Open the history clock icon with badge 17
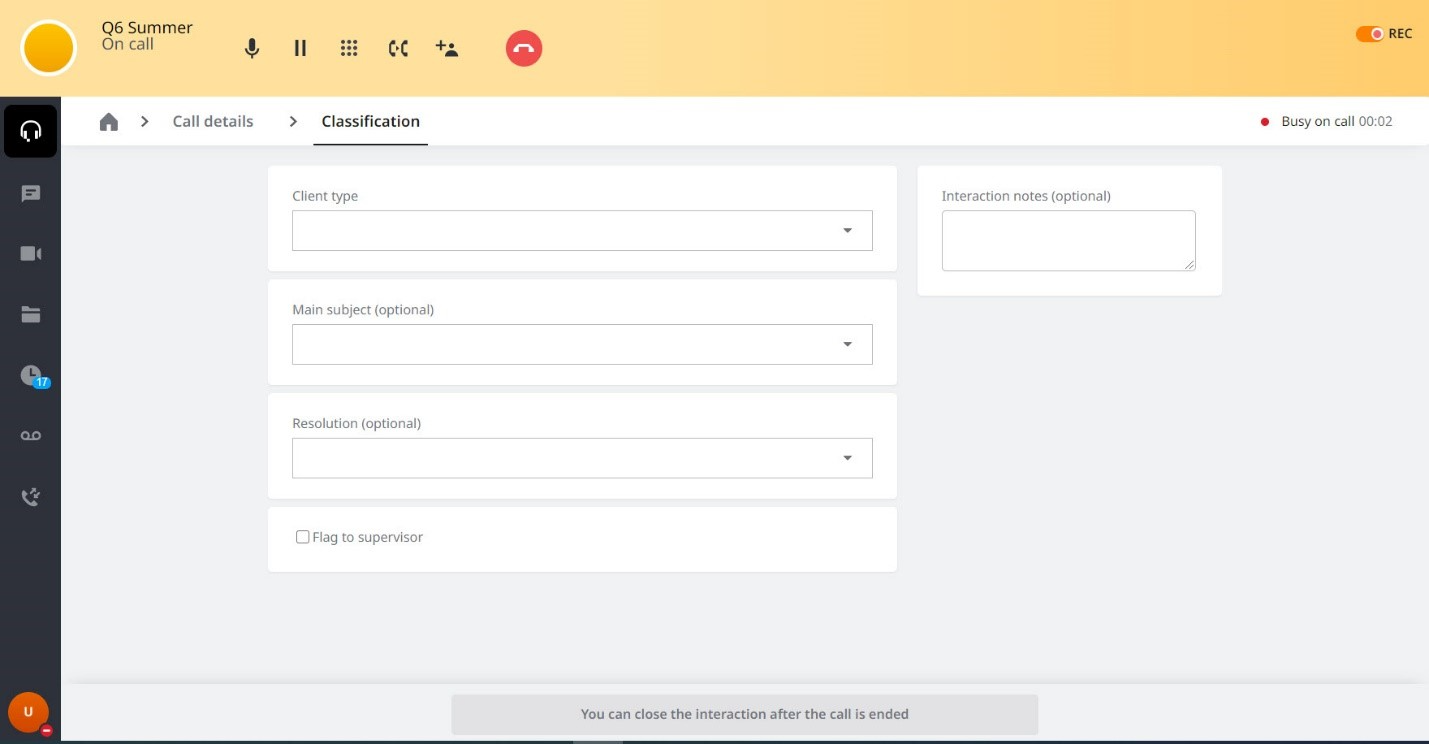Screen dimensions: 1429x744 pyautogui.click(x=33, y=376)
